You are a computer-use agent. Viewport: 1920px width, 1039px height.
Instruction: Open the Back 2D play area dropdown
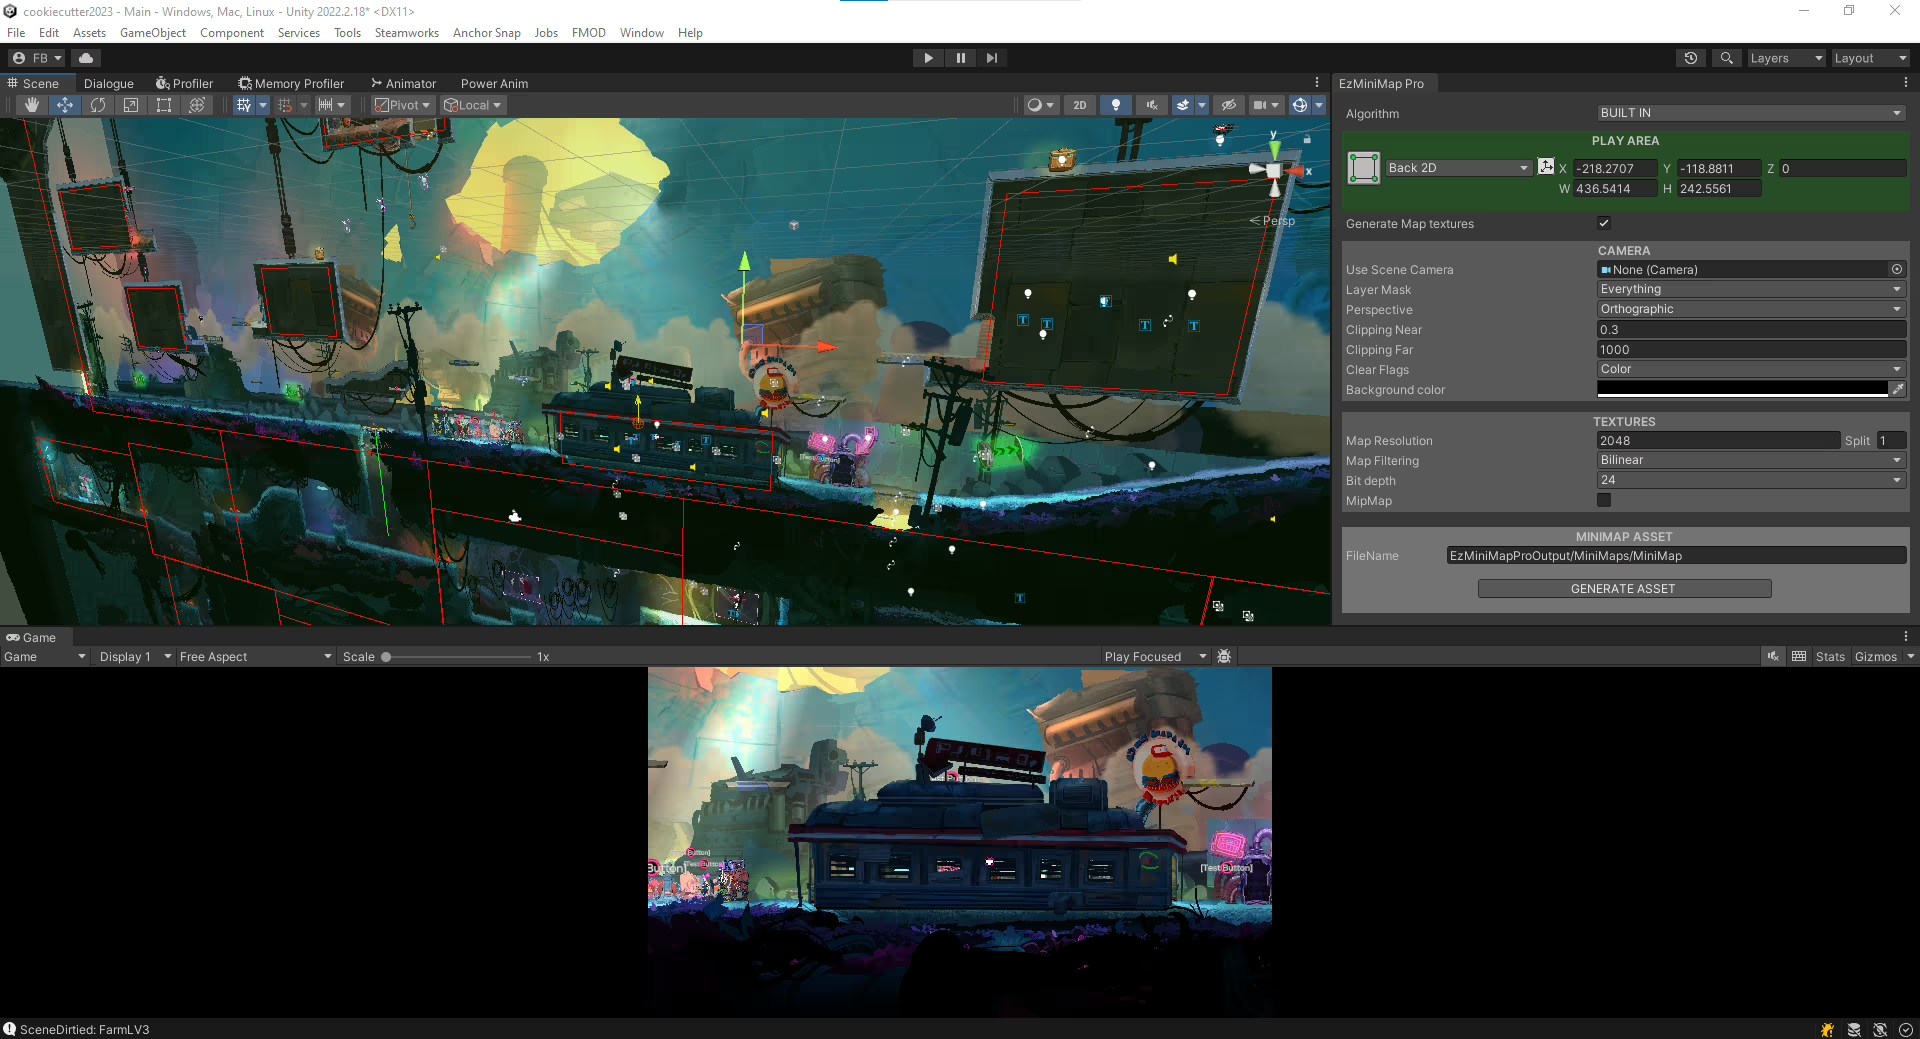1459,168
